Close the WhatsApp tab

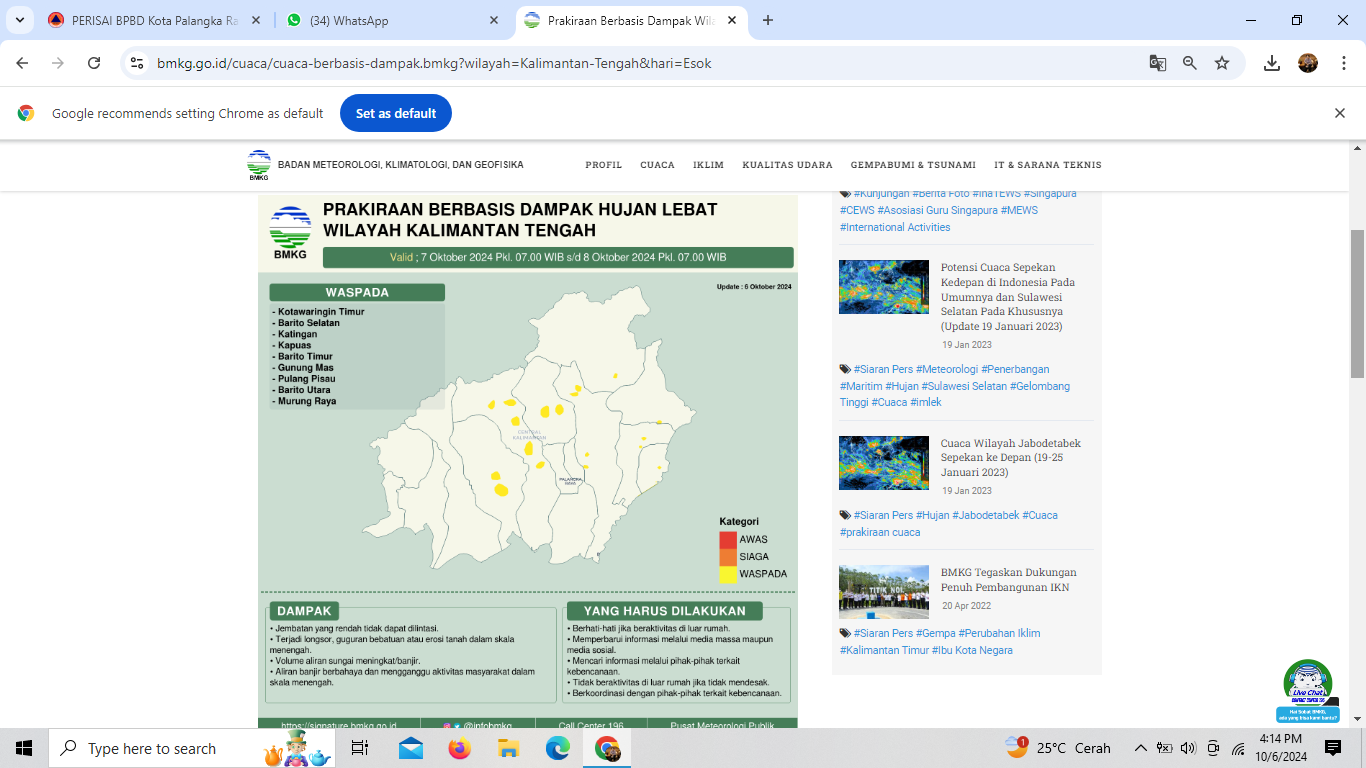pyautogui.click(x=493, y=20)
